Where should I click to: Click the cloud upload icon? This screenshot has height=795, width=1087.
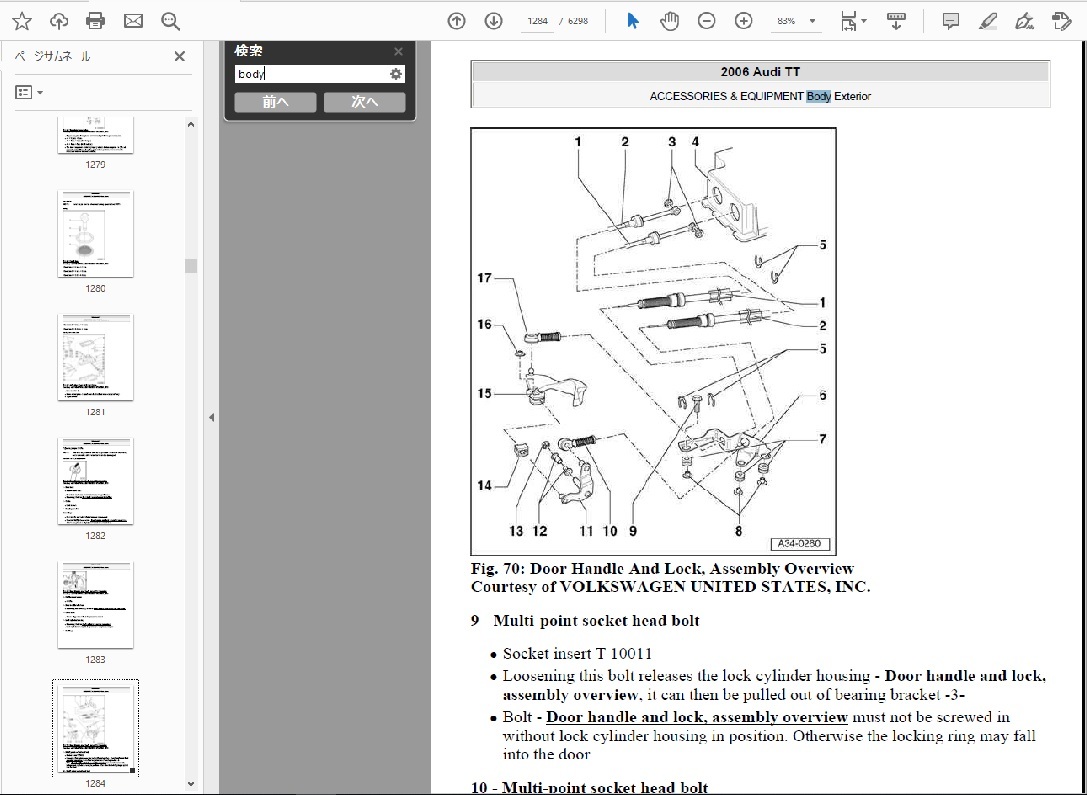(x=59, y=21)
